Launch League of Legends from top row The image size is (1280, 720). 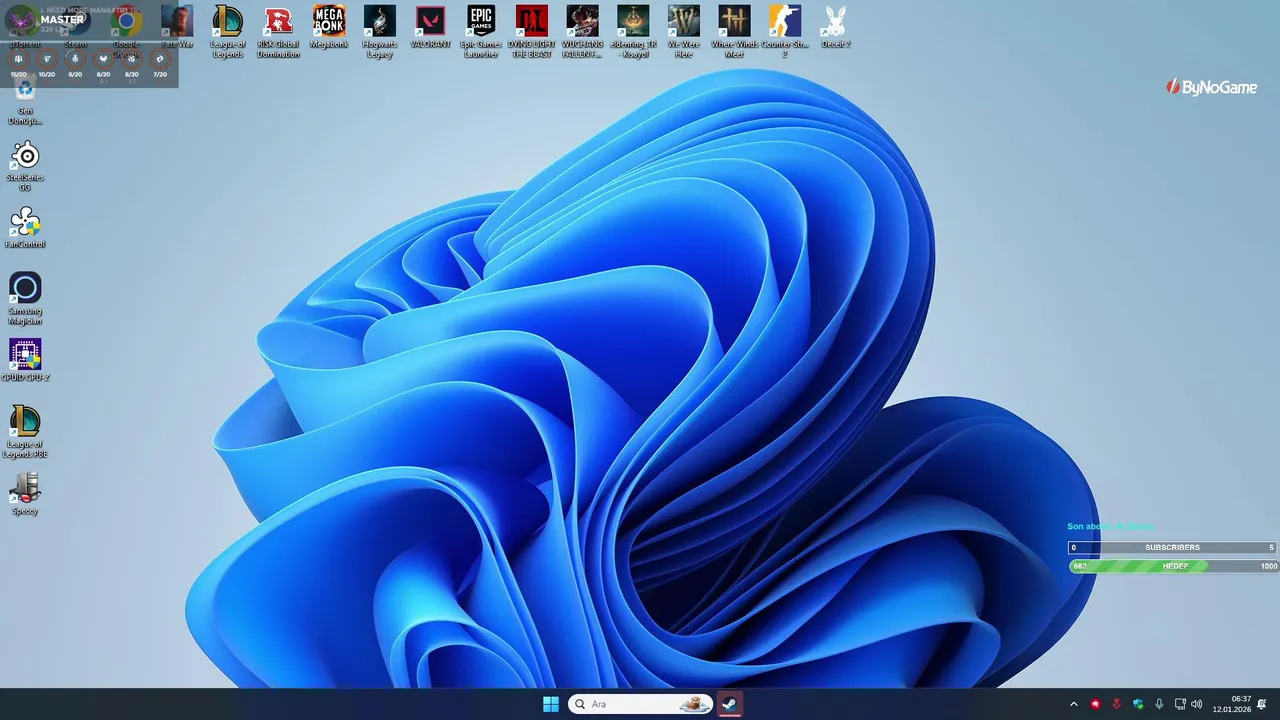228,32
